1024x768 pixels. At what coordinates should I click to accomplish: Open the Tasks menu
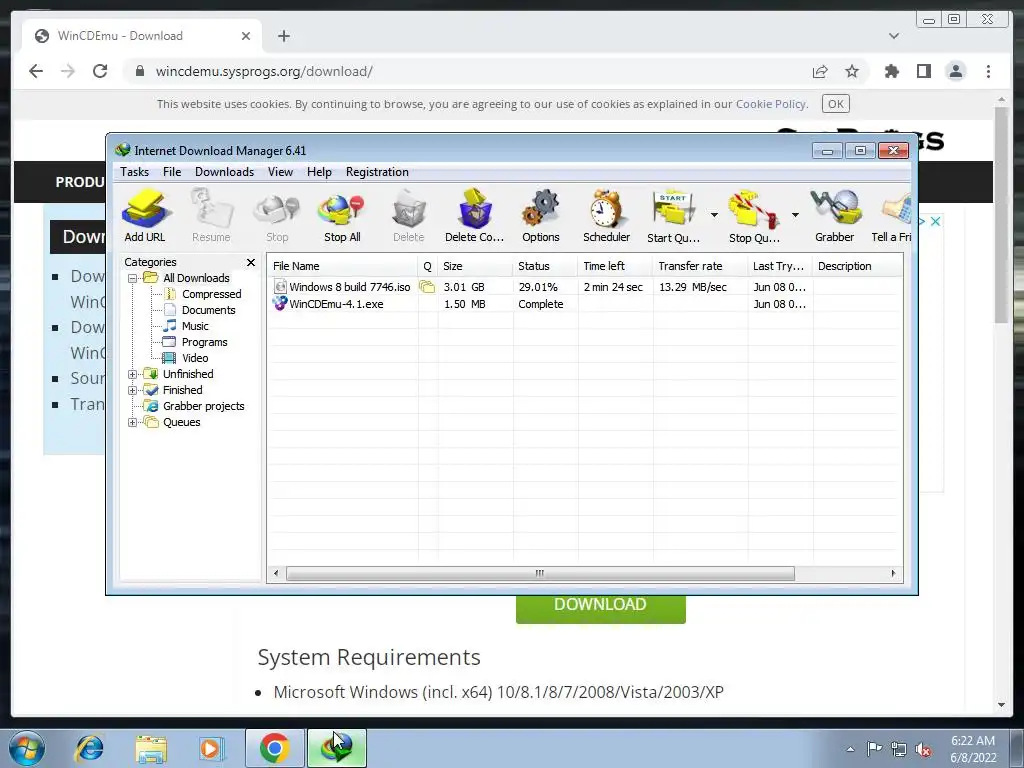click(x=135, y=172)
